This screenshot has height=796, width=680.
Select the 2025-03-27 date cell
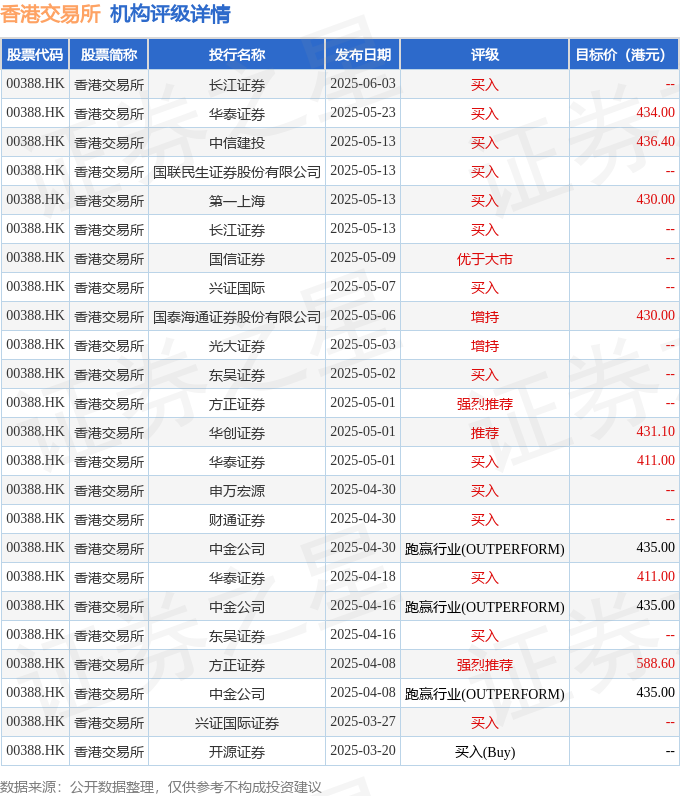[x=363, y=722]
